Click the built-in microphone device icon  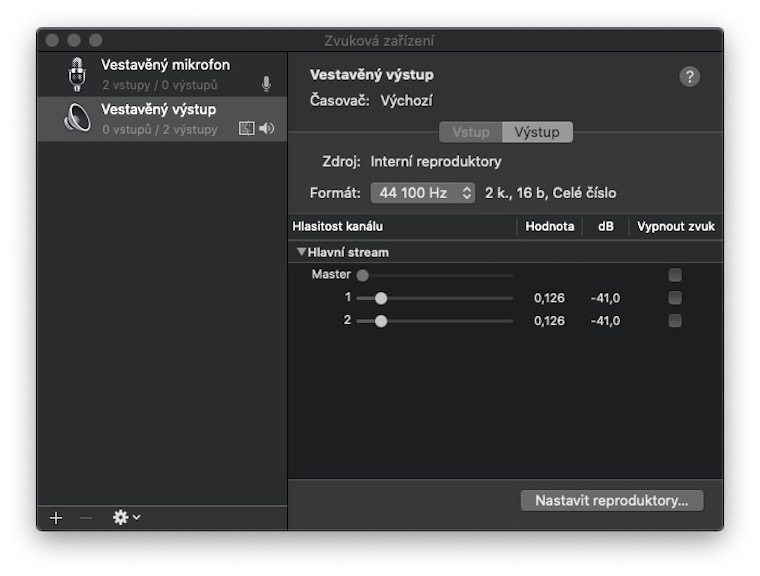[x=77, y=74]
